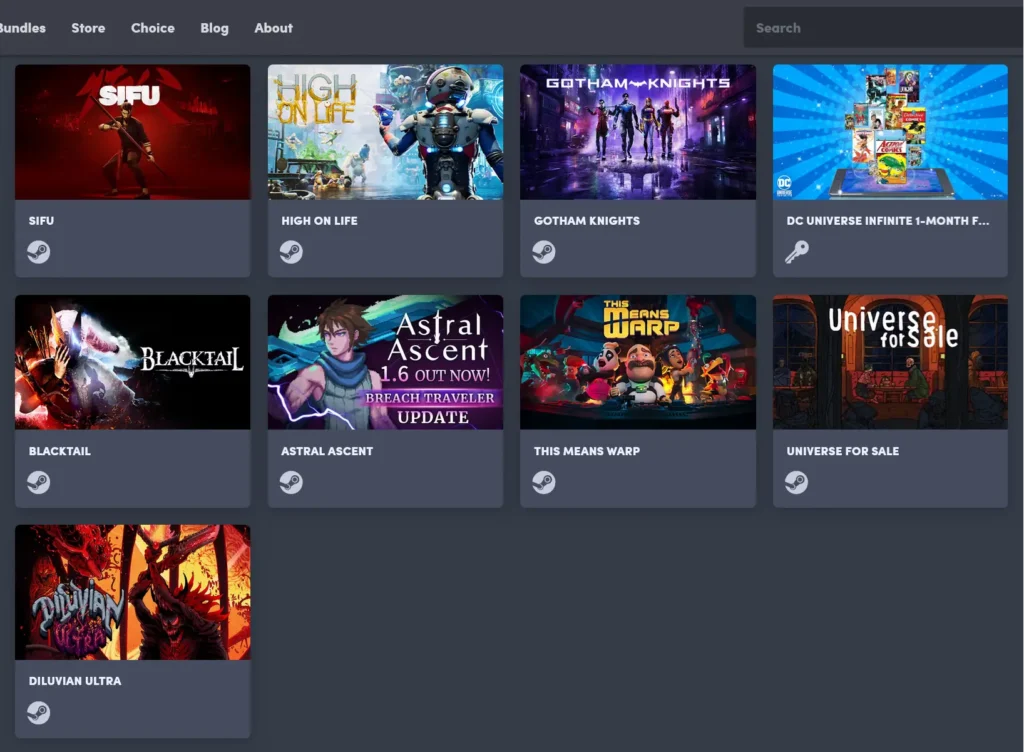Open the Blog navigation link
1024x752 pixels.
coord(214,28)
